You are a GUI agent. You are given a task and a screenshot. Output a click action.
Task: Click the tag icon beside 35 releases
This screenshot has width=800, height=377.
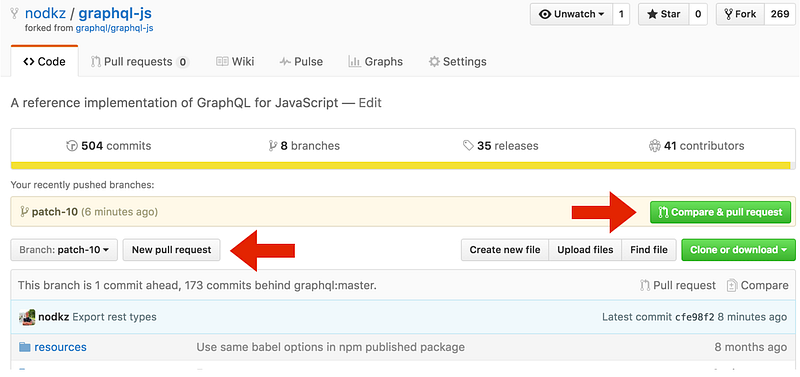click(468, 146)
